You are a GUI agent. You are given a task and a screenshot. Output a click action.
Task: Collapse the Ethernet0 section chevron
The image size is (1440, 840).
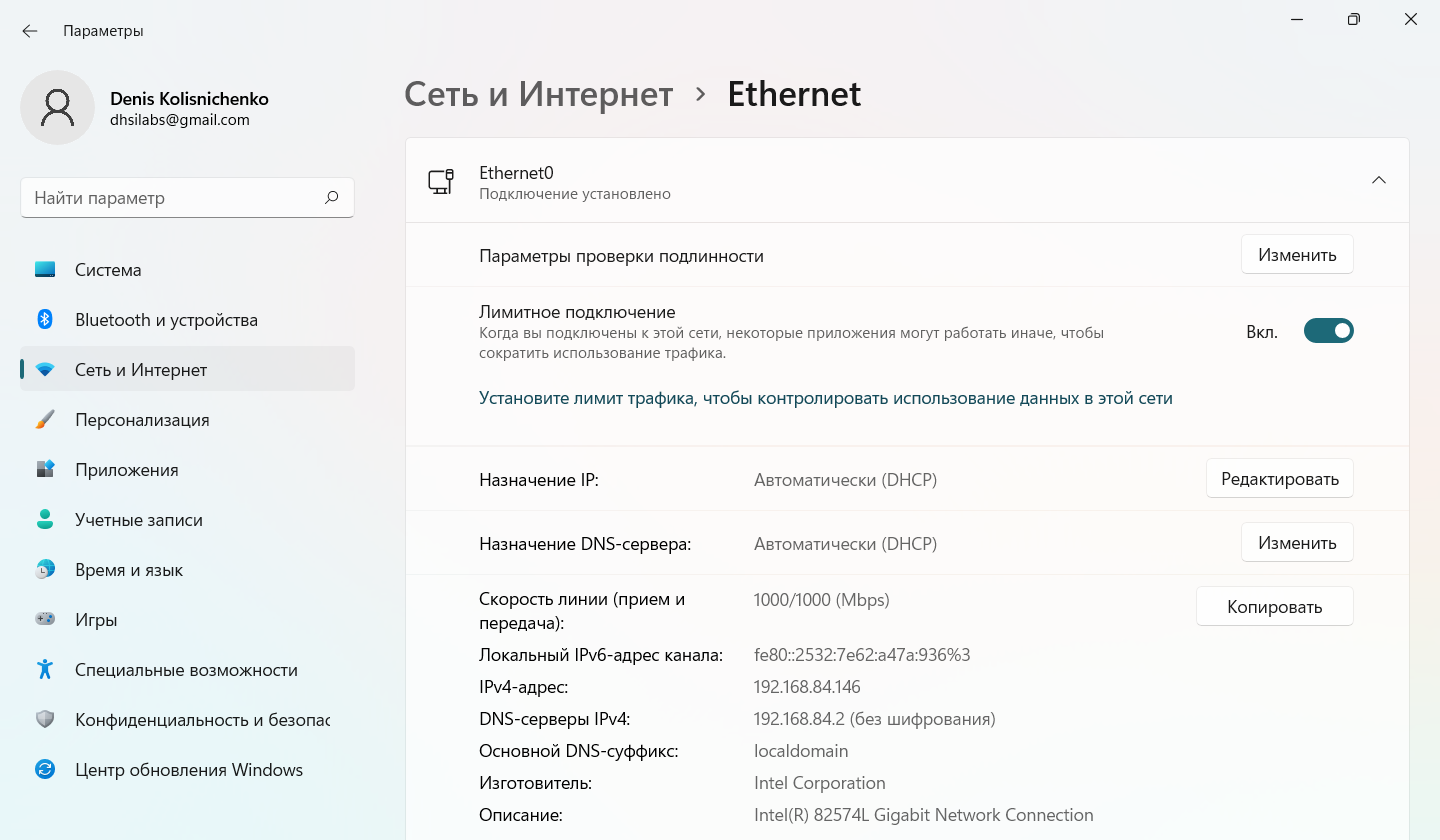[1379, 181]
